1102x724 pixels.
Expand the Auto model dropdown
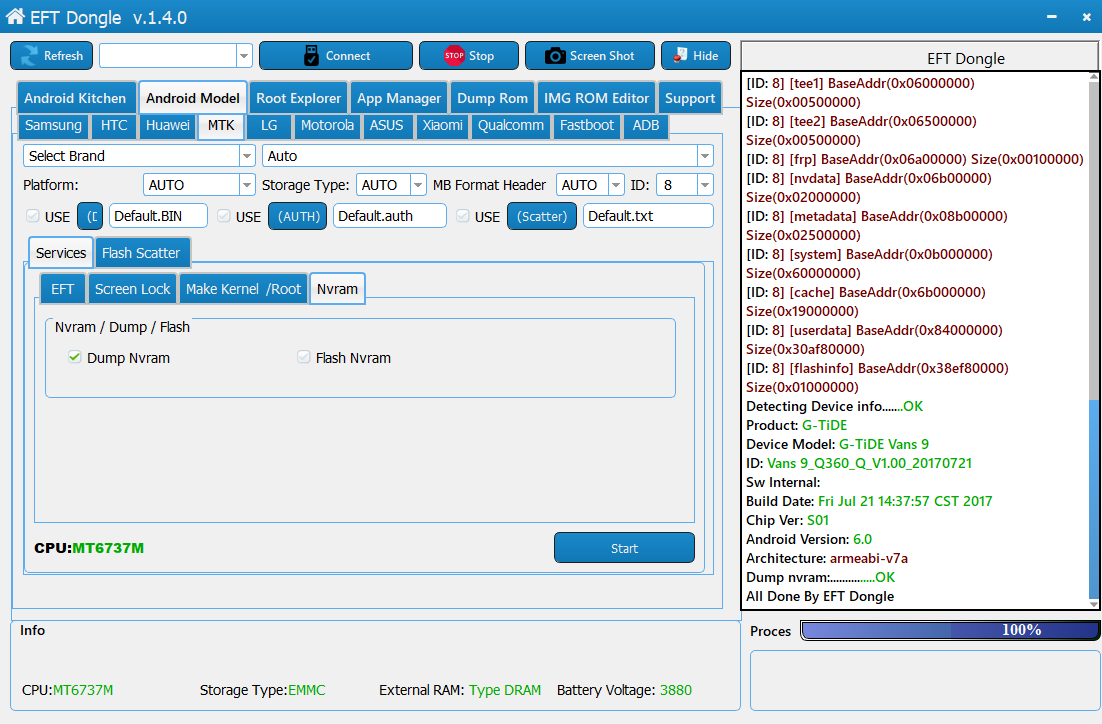(x=705, y=156)
